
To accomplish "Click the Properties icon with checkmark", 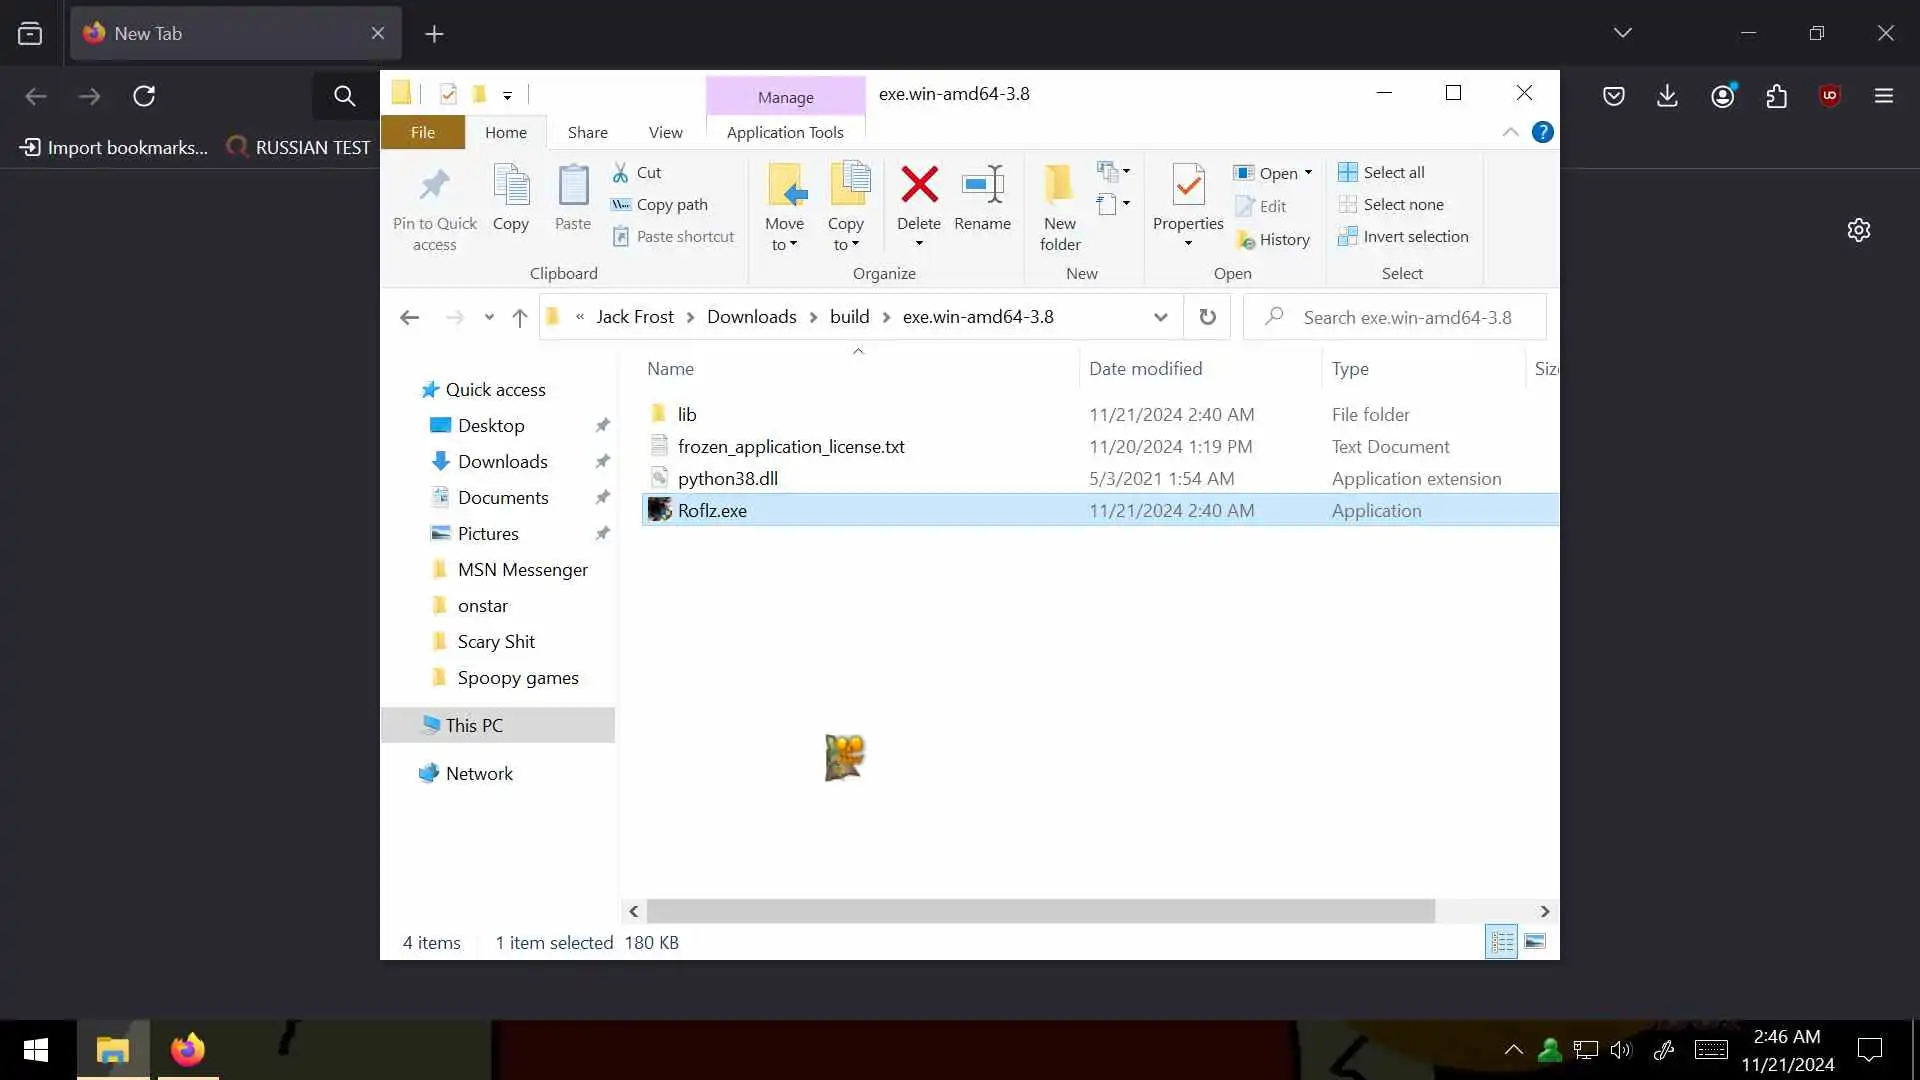I will click(1188, 186).
